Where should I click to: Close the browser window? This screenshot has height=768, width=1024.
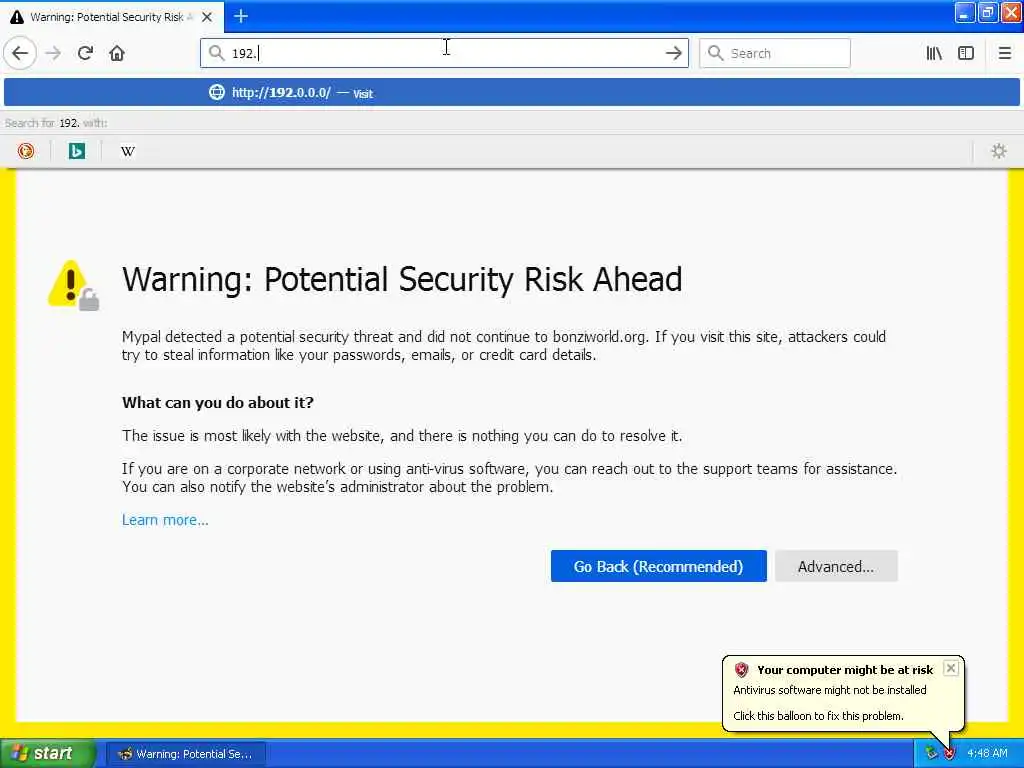point(1011,12)
